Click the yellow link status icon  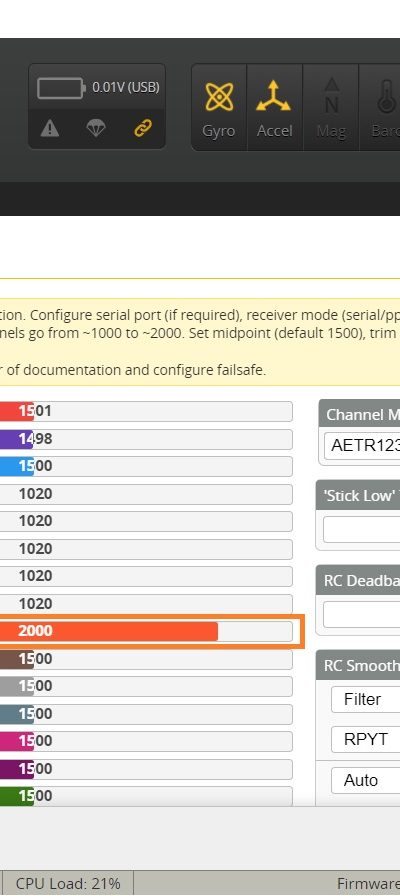click(143, 129)
